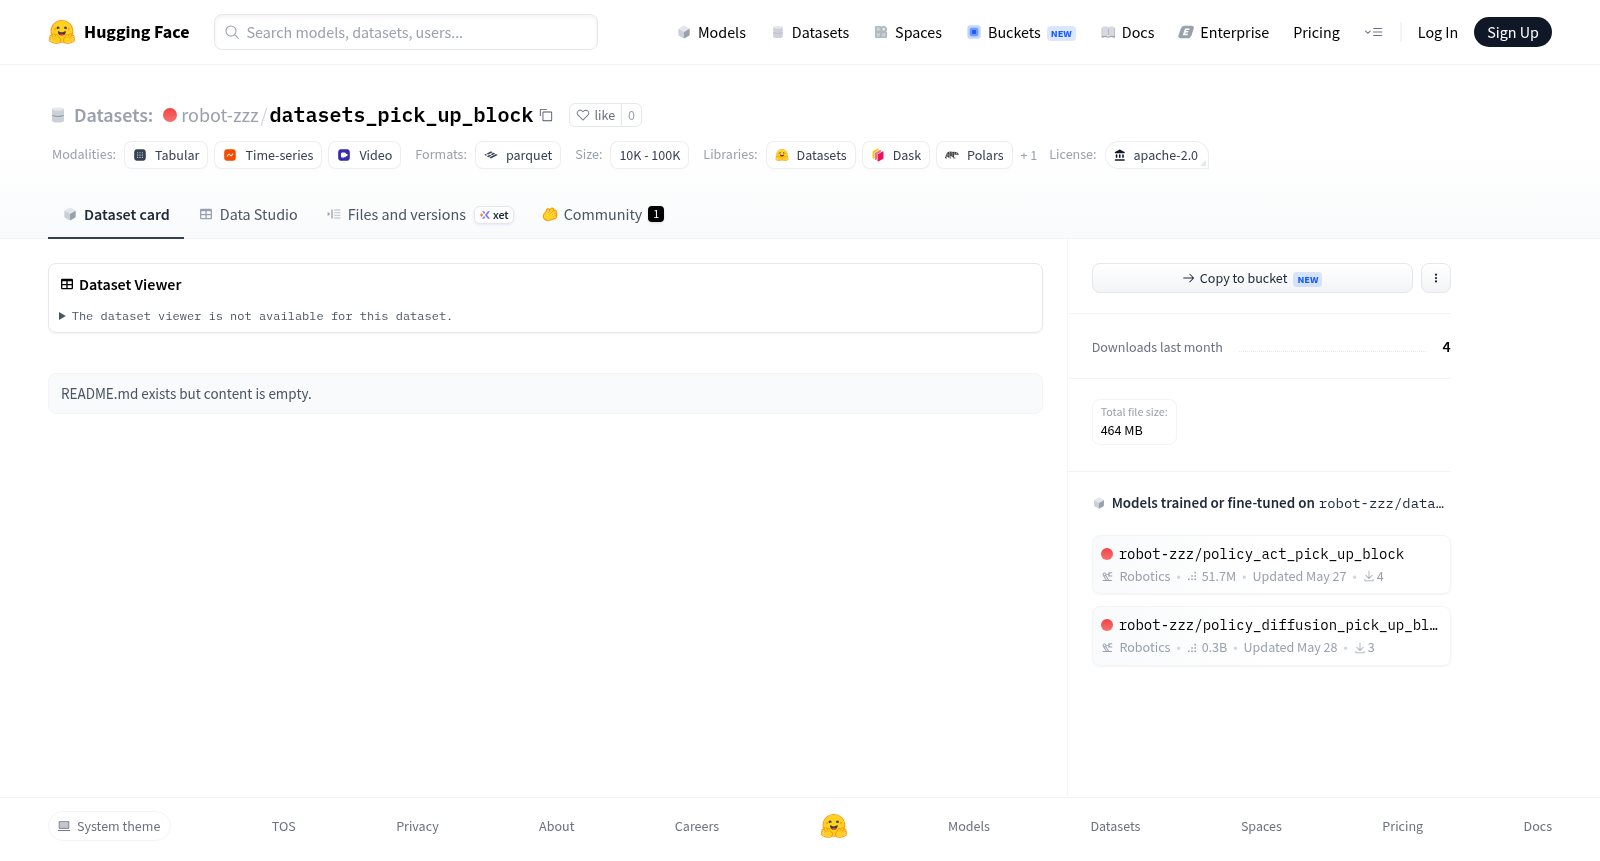Focus the search models input field
The width and height of the screenshot is (1600, 861).
[x=406, y=32]
